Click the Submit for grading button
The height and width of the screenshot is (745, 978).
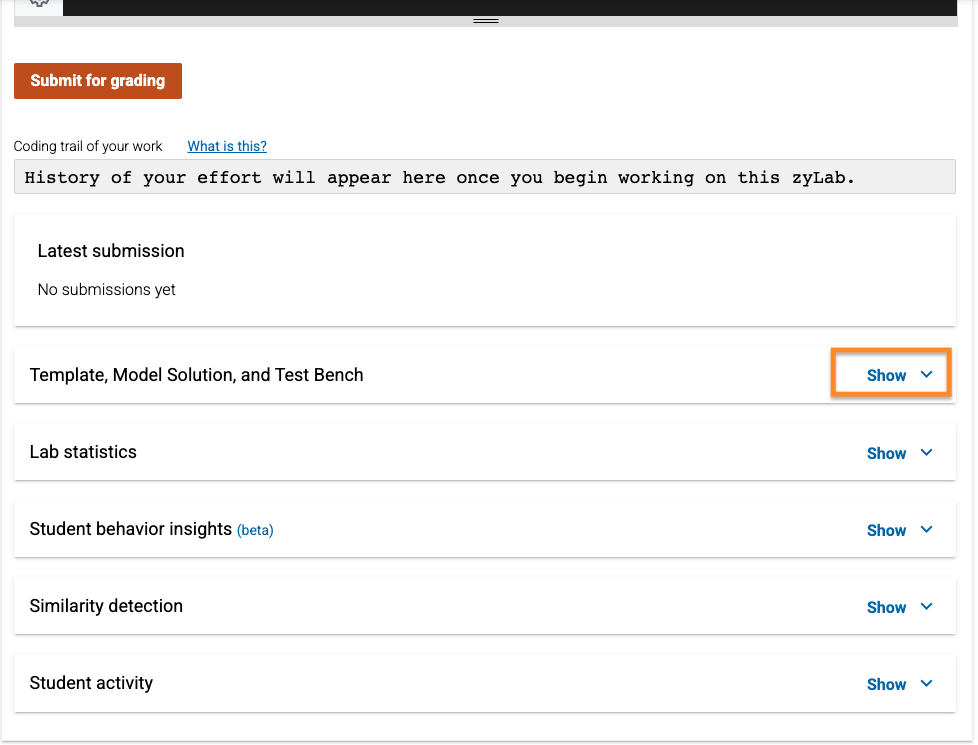[97, 81]
